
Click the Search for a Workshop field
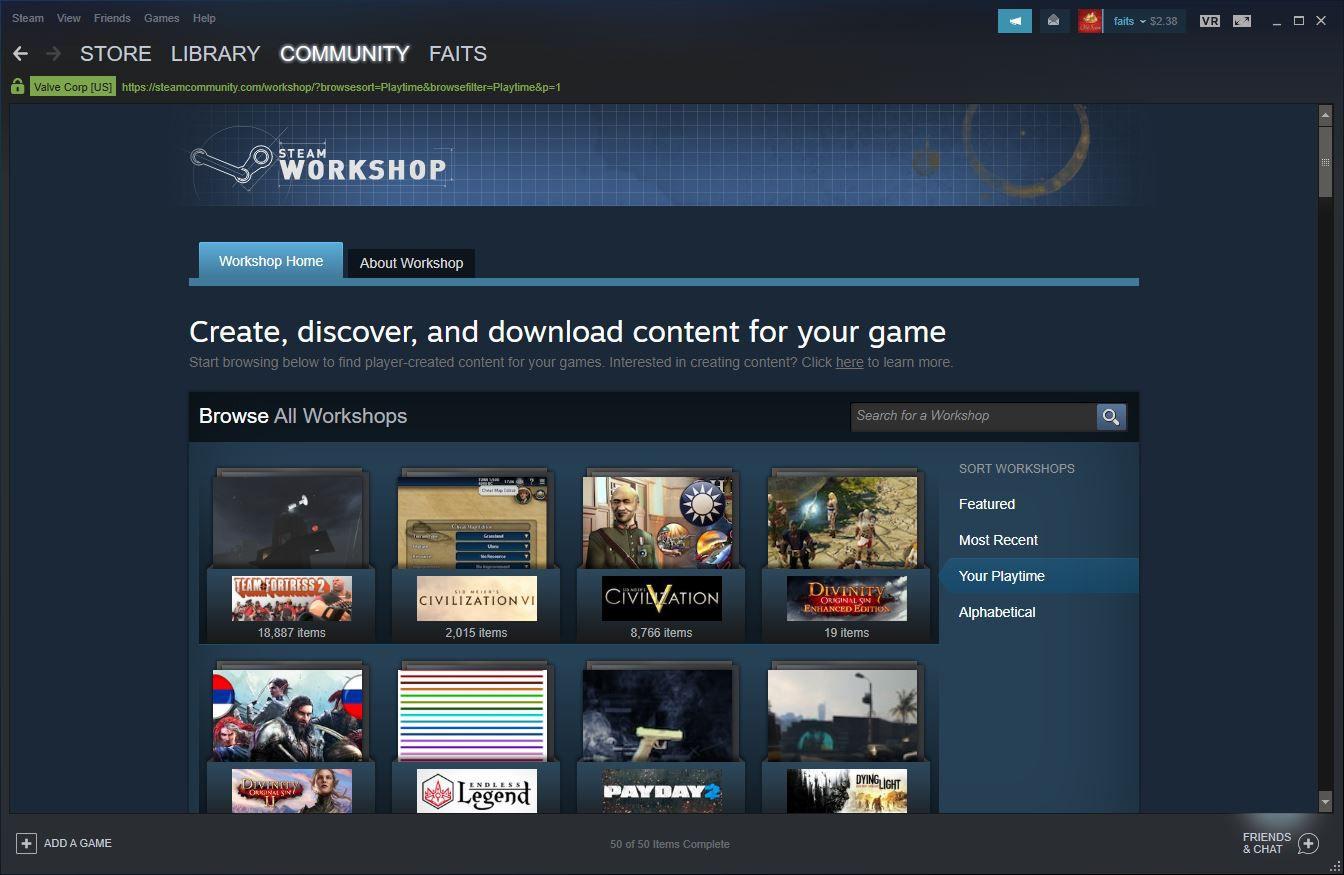pyautogui.click(x=972, y=416)
